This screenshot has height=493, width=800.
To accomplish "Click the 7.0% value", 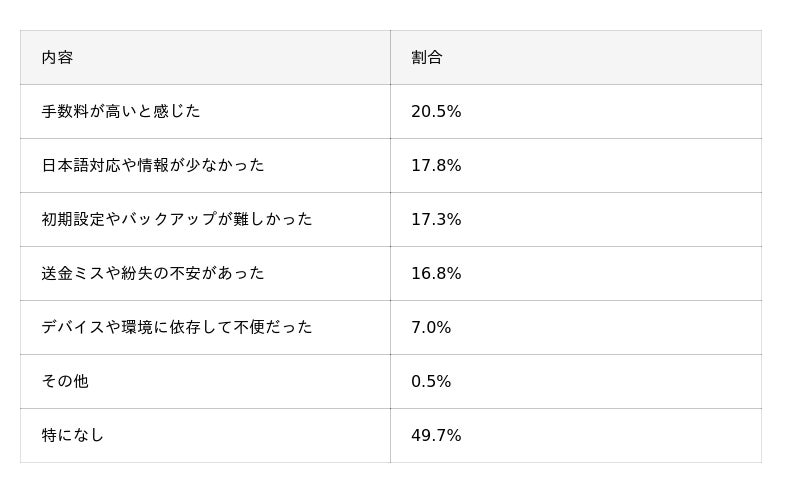I will (x=431, y=328).
